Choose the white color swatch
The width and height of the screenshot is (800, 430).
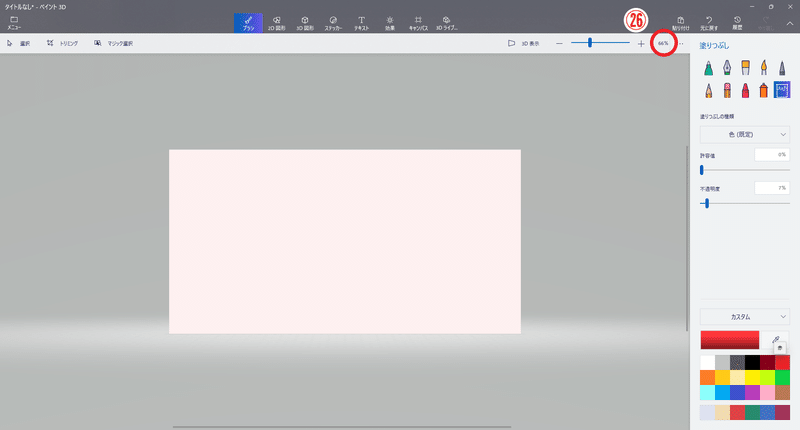click(x=708, y=363)
